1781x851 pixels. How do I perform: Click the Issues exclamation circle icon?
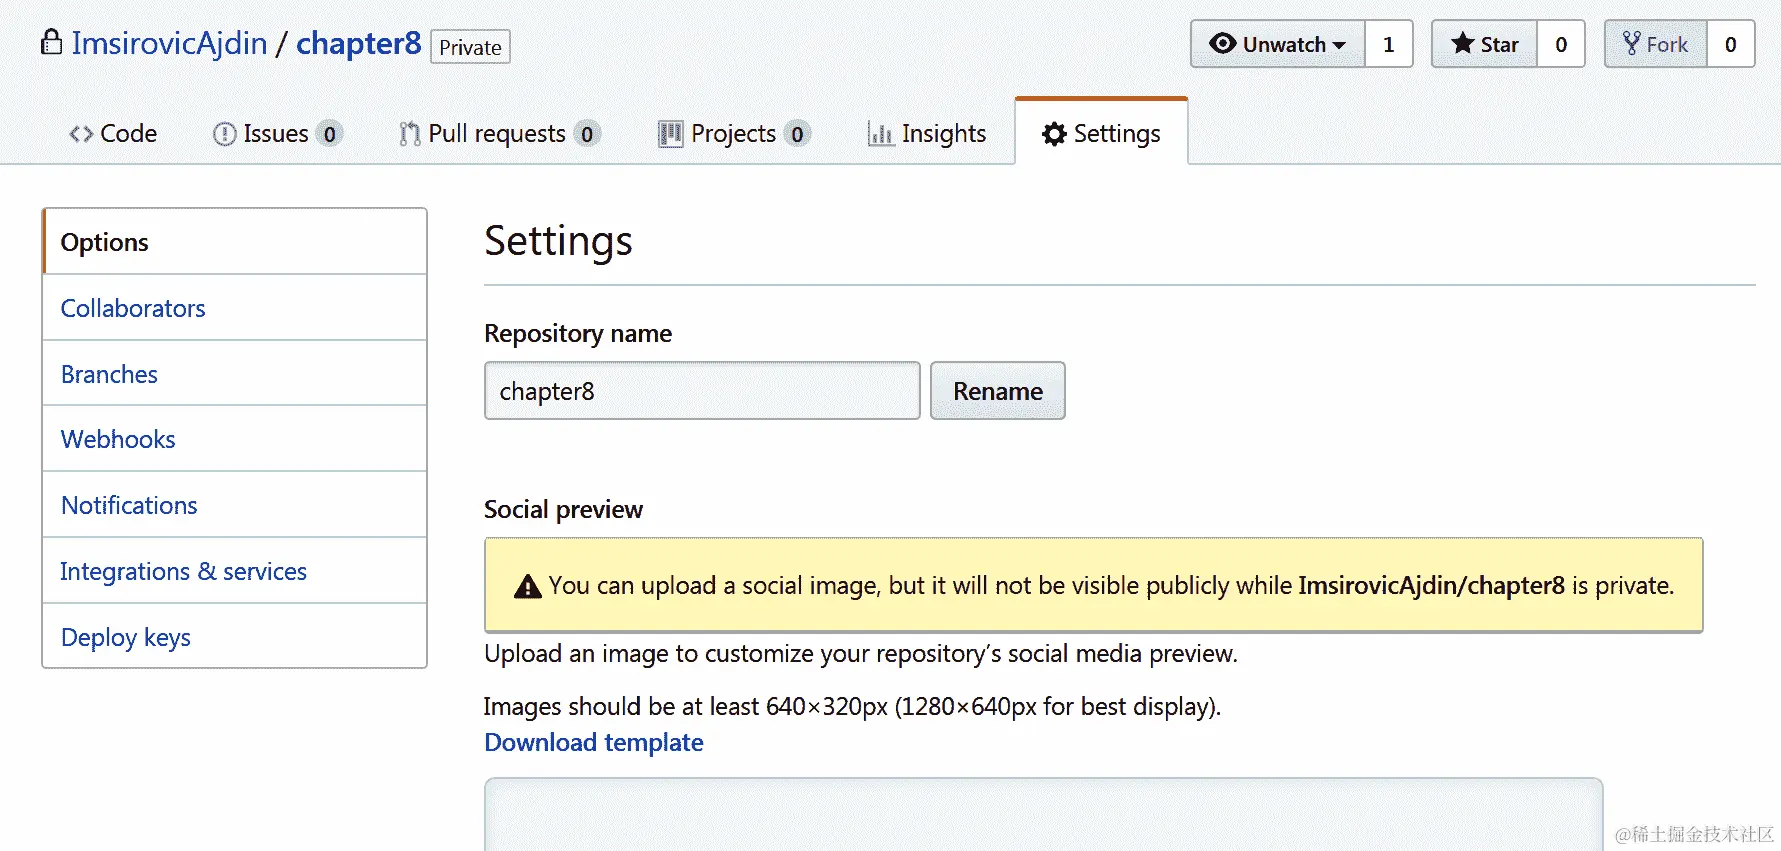tap(225, 134)
